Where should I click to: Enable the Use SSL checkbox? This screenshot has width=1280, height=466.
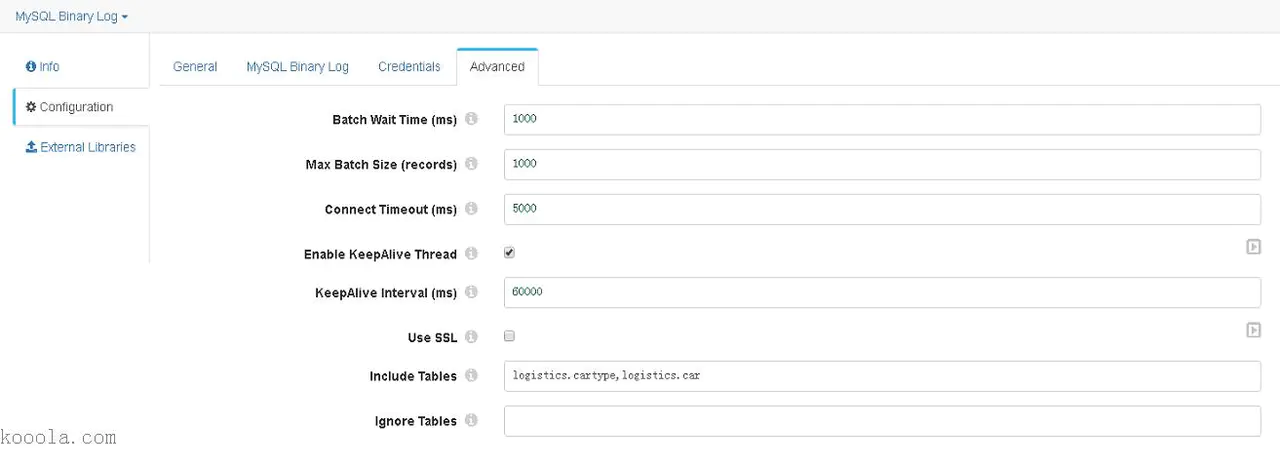click(x=510, y=337)
